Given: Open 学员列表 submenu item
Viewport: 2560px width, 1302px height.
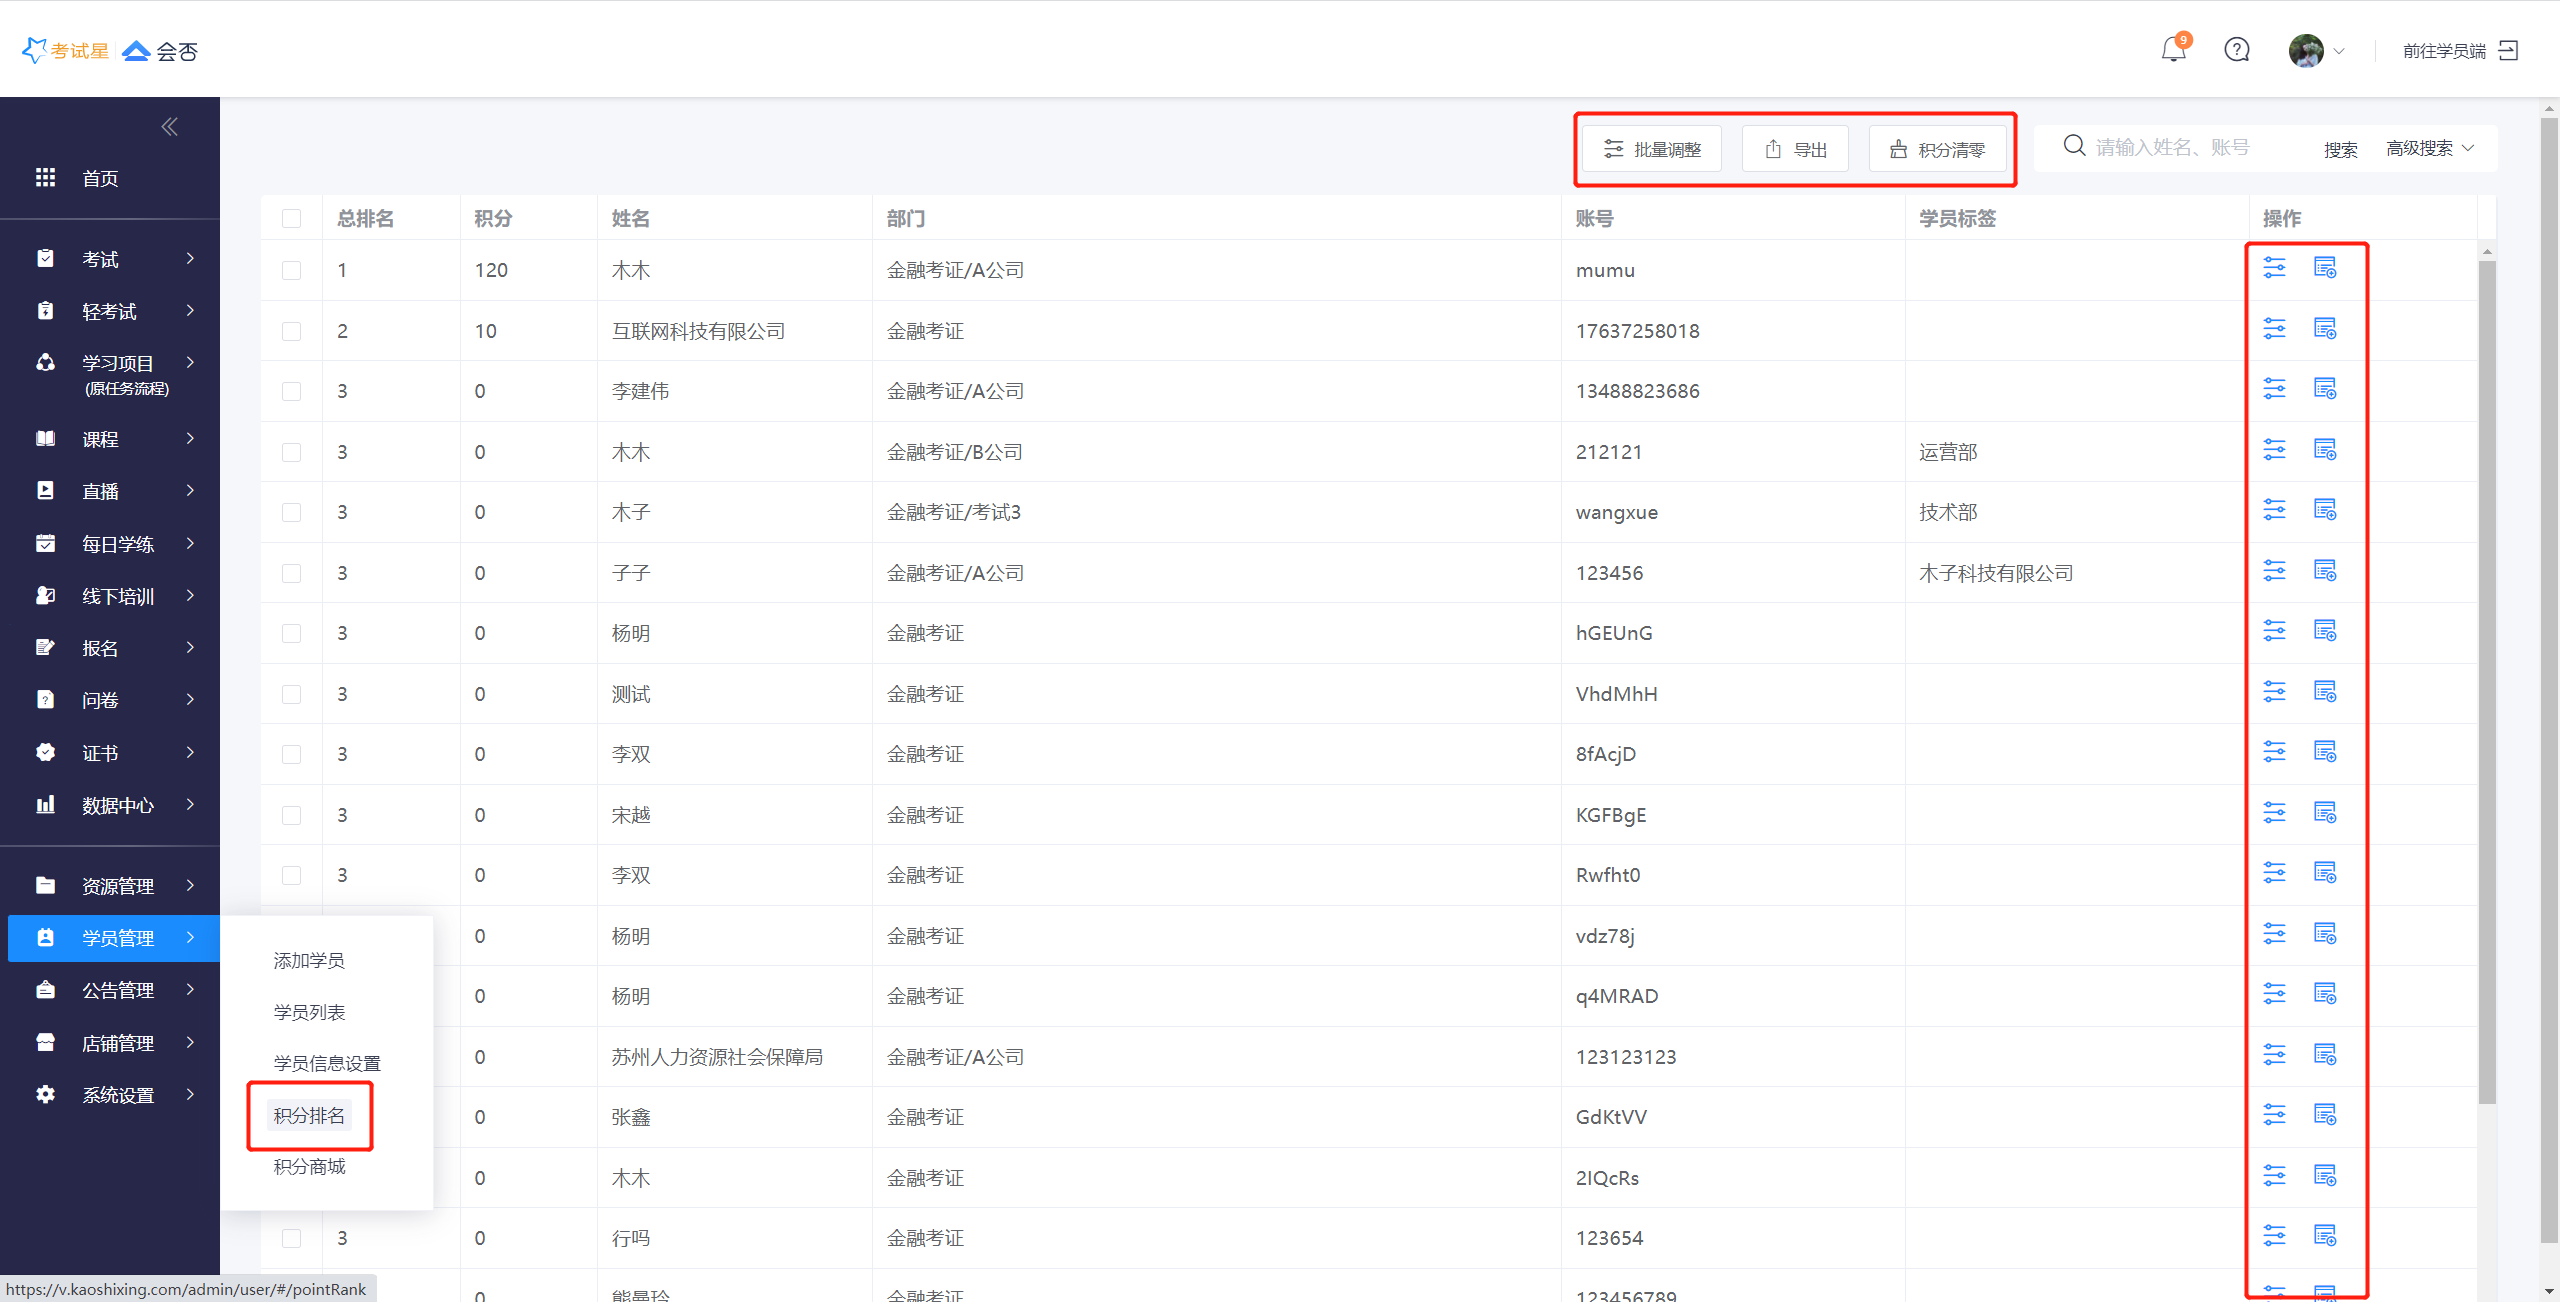Looking at the screenshot, I should click(x=309, y=1012).
